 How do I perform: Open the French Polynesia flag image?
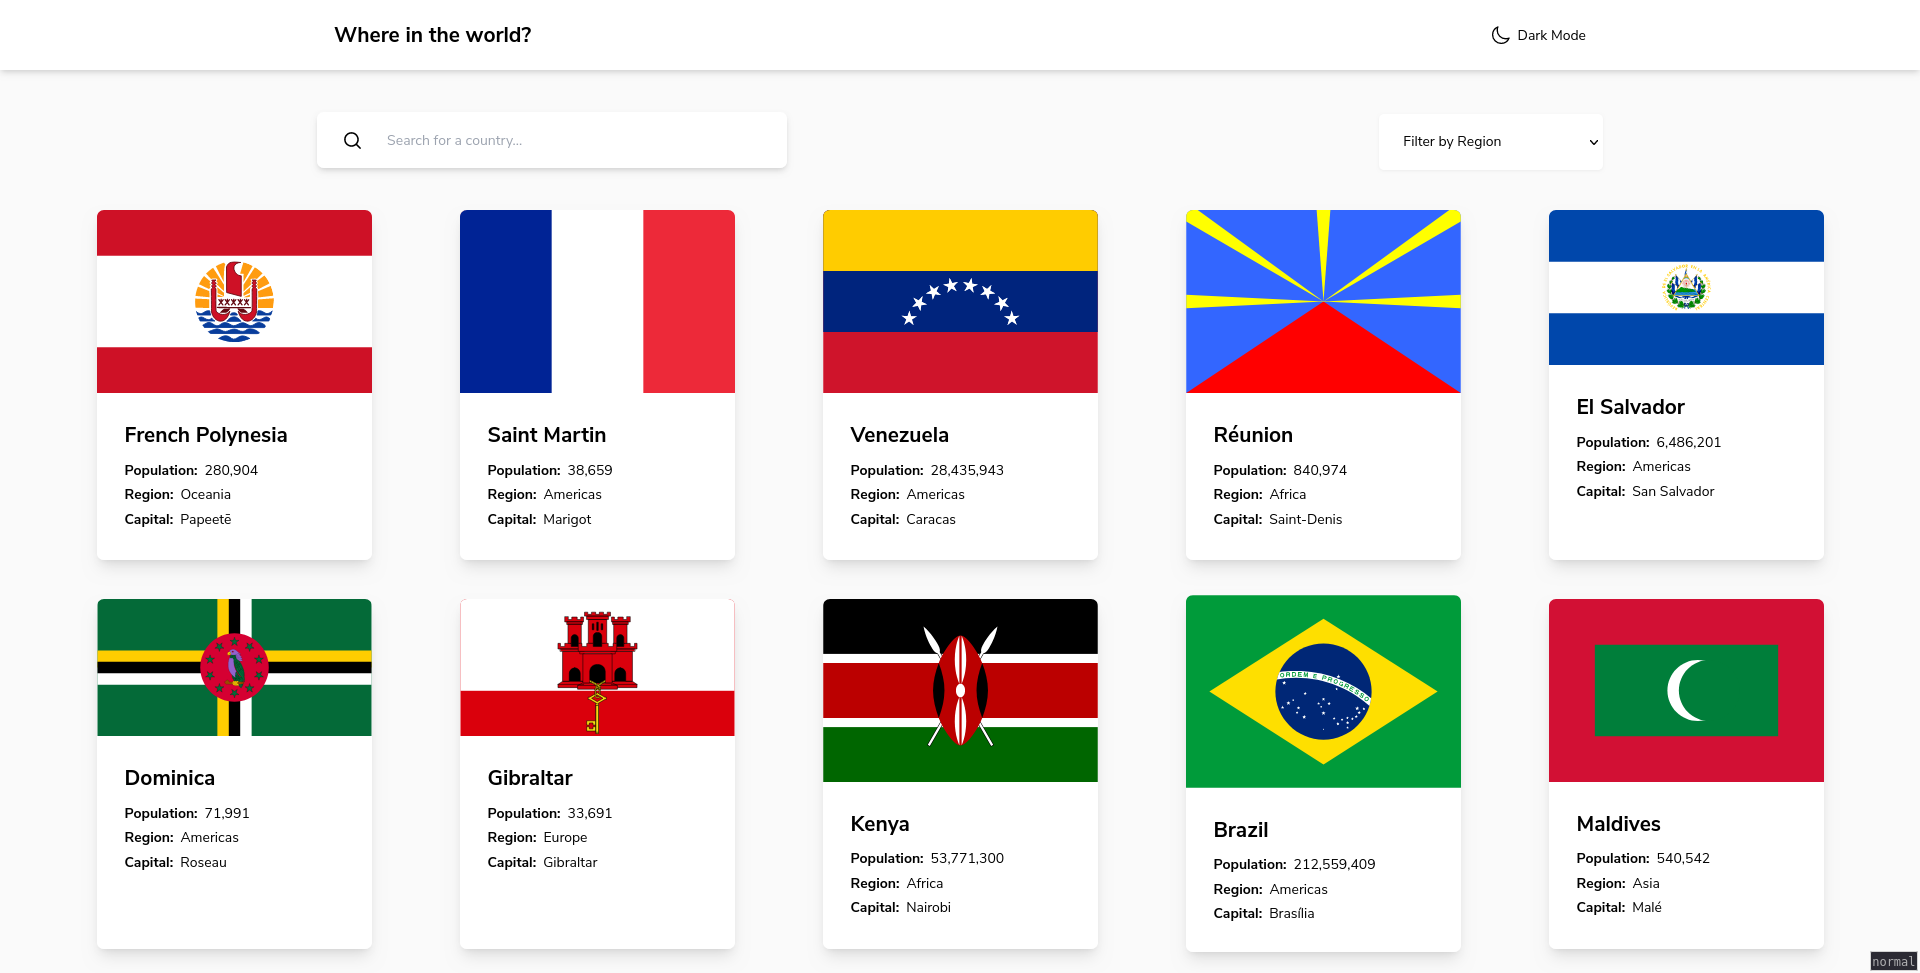pyautogui.click(x=234, y=301)
